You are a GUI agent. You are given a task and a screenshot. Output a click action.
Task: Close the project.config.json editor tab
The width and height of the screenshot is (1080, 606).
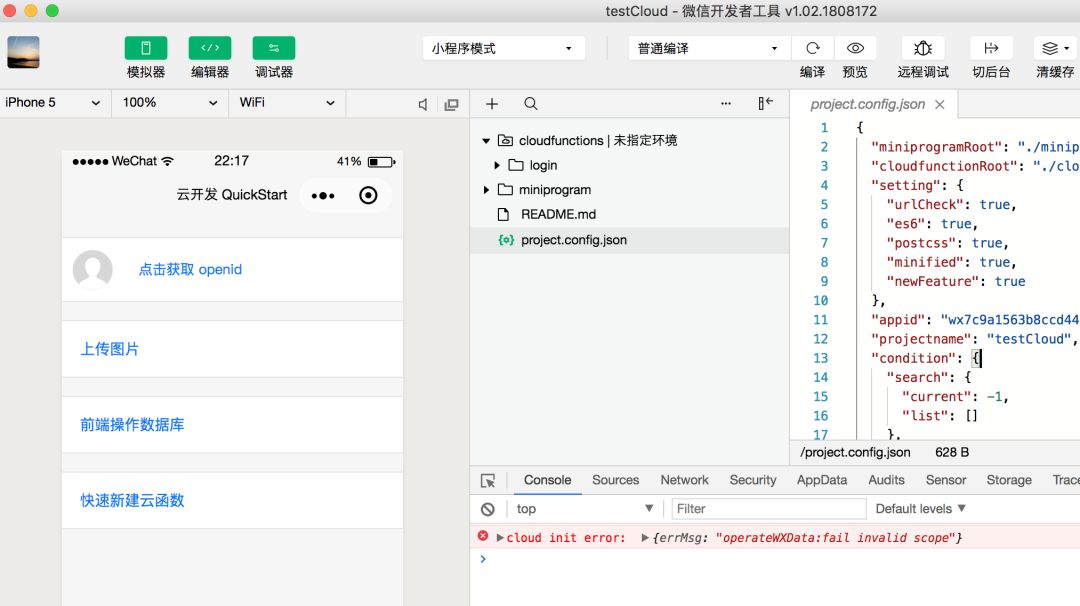click(939, 104)
